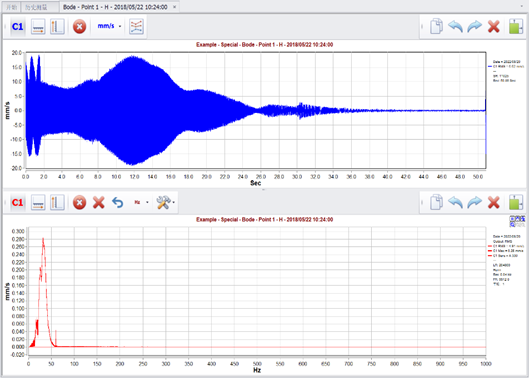
Task: Click the multi-line trend chart icon
Action: point(137,27)
